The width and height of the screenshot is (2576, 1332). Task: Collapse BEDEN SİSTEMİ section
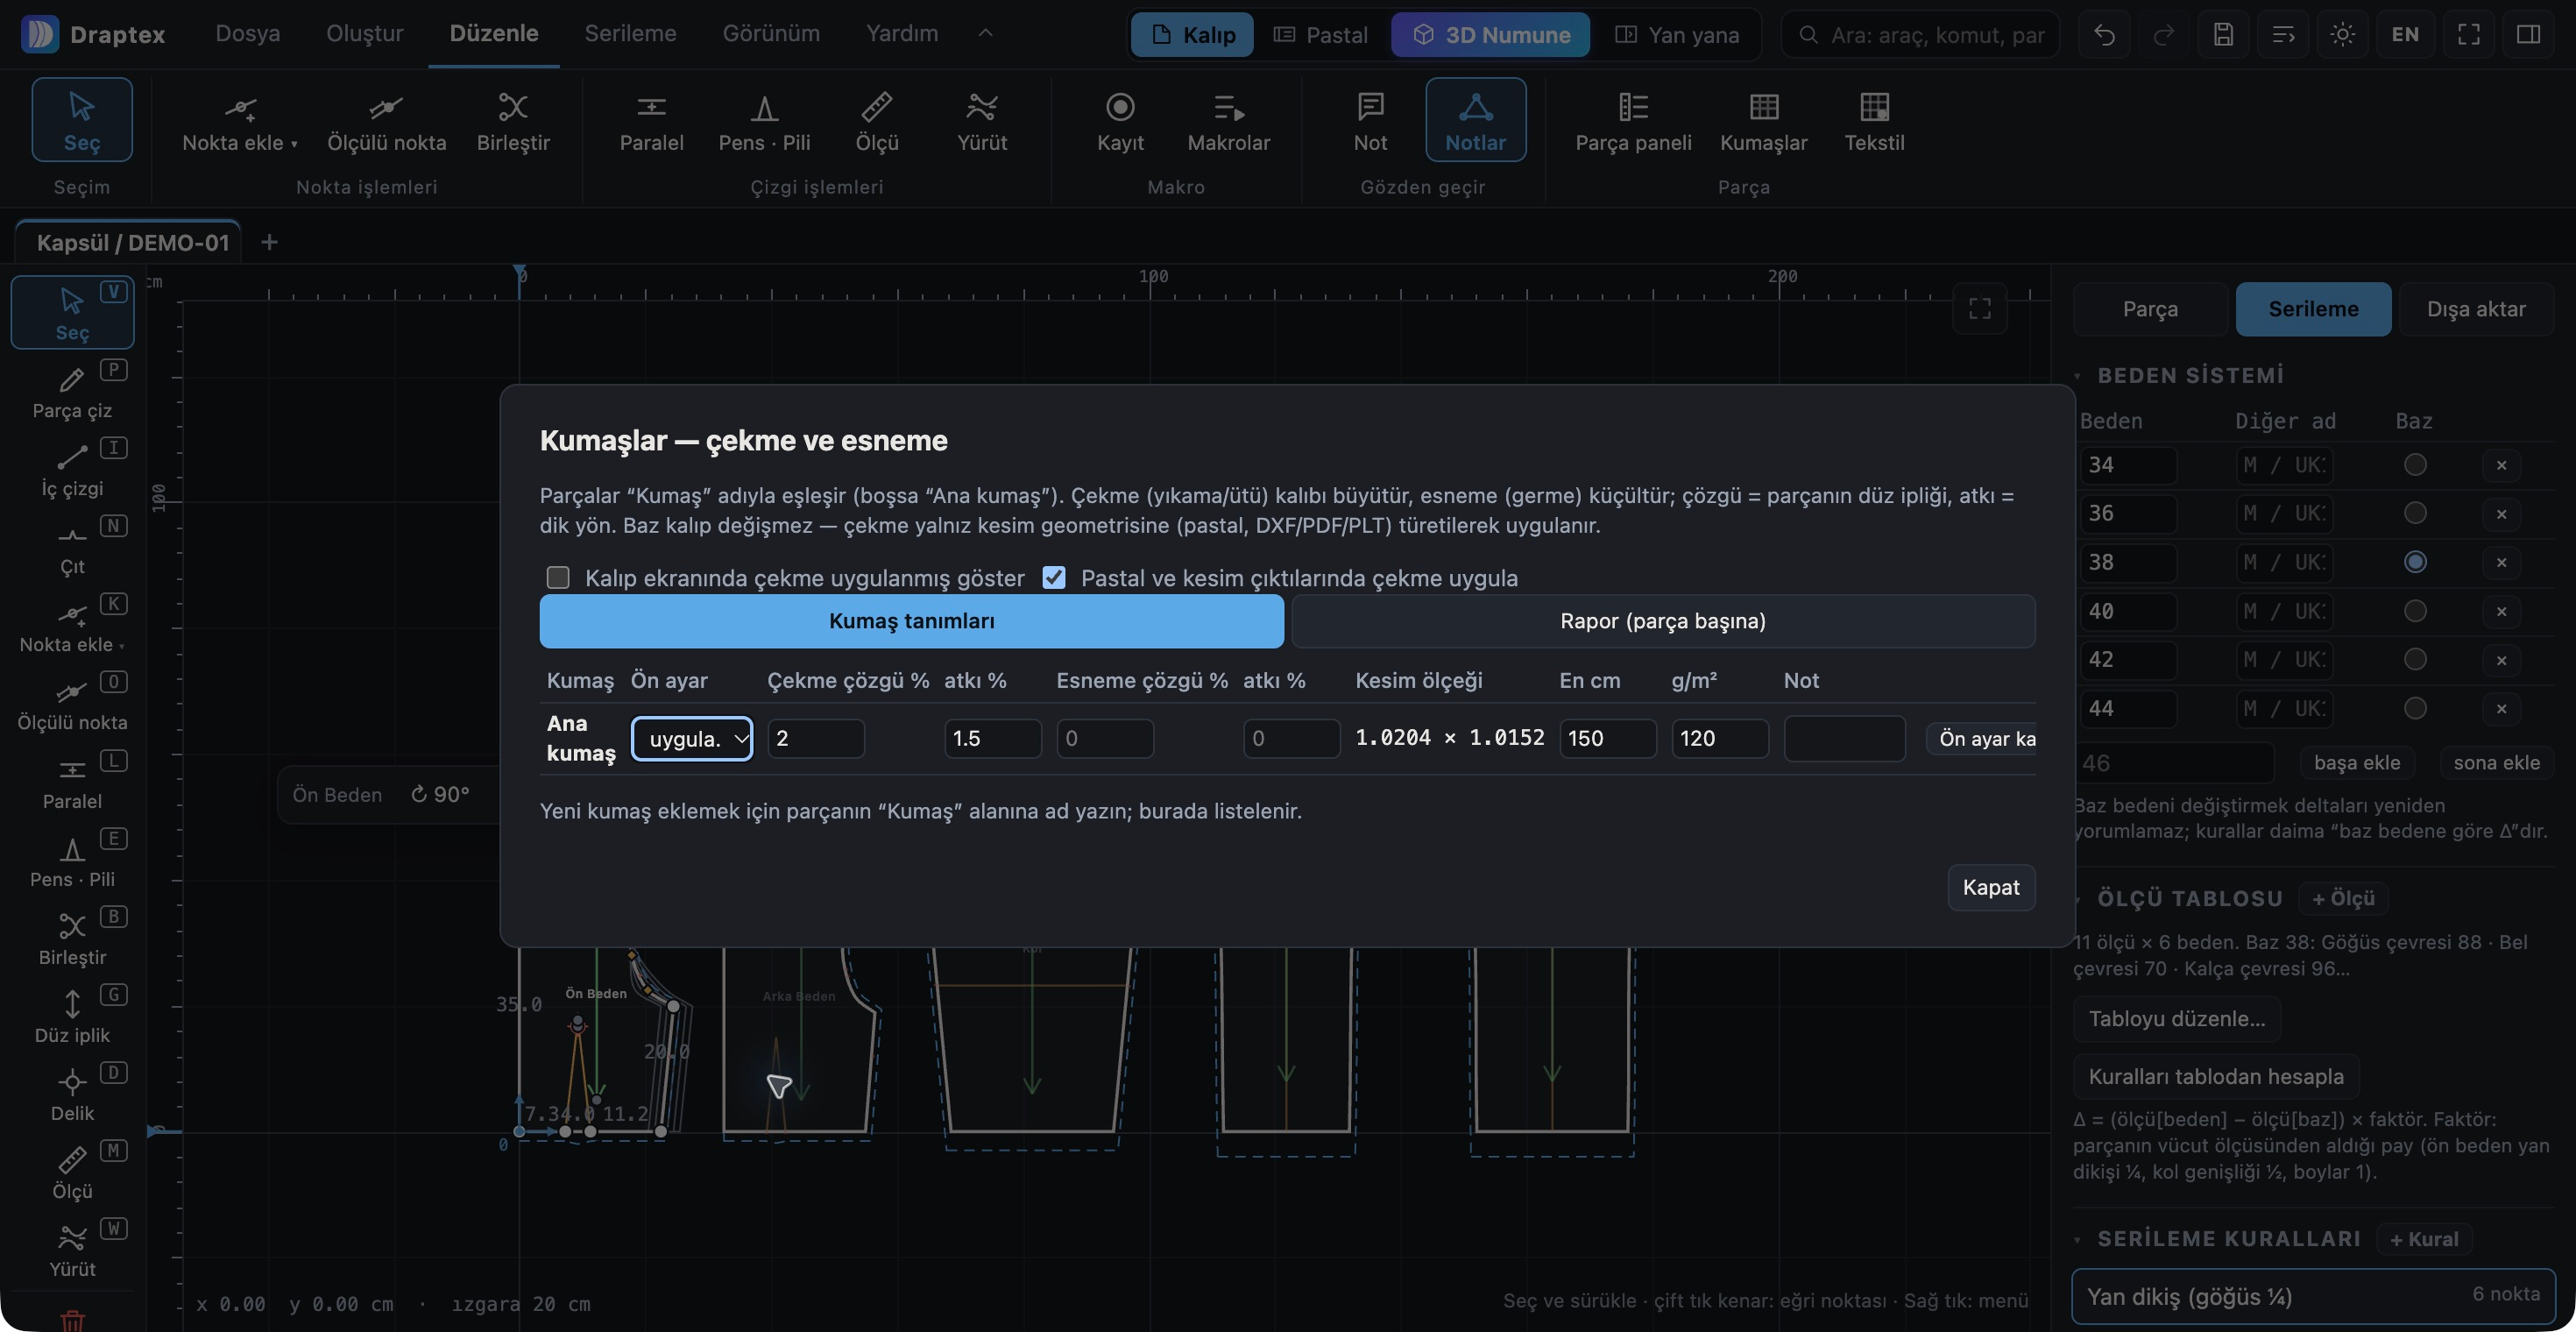2078,376
